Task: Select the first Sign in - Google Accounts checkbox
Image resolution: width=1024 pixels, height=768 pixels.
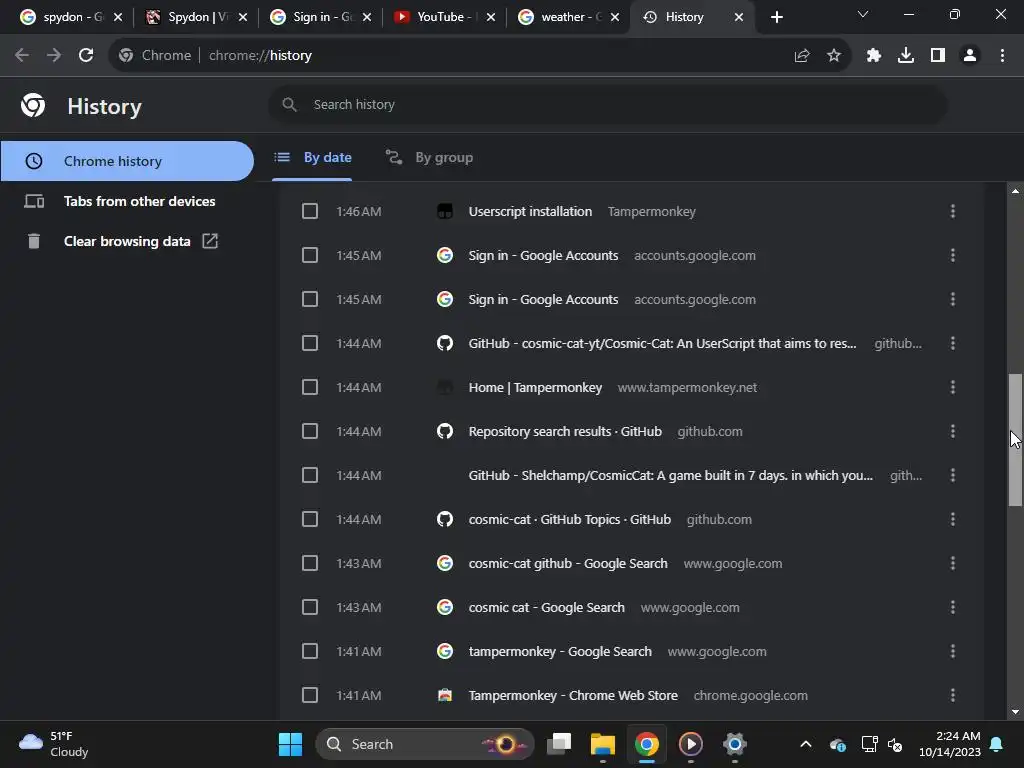Action: coord(310,255)
